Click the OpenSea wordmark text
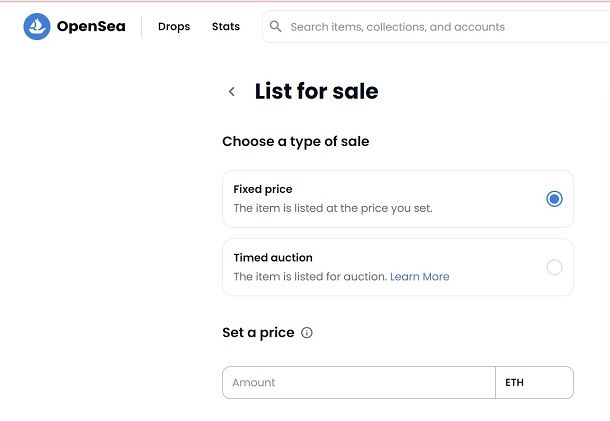 point(91,26)
